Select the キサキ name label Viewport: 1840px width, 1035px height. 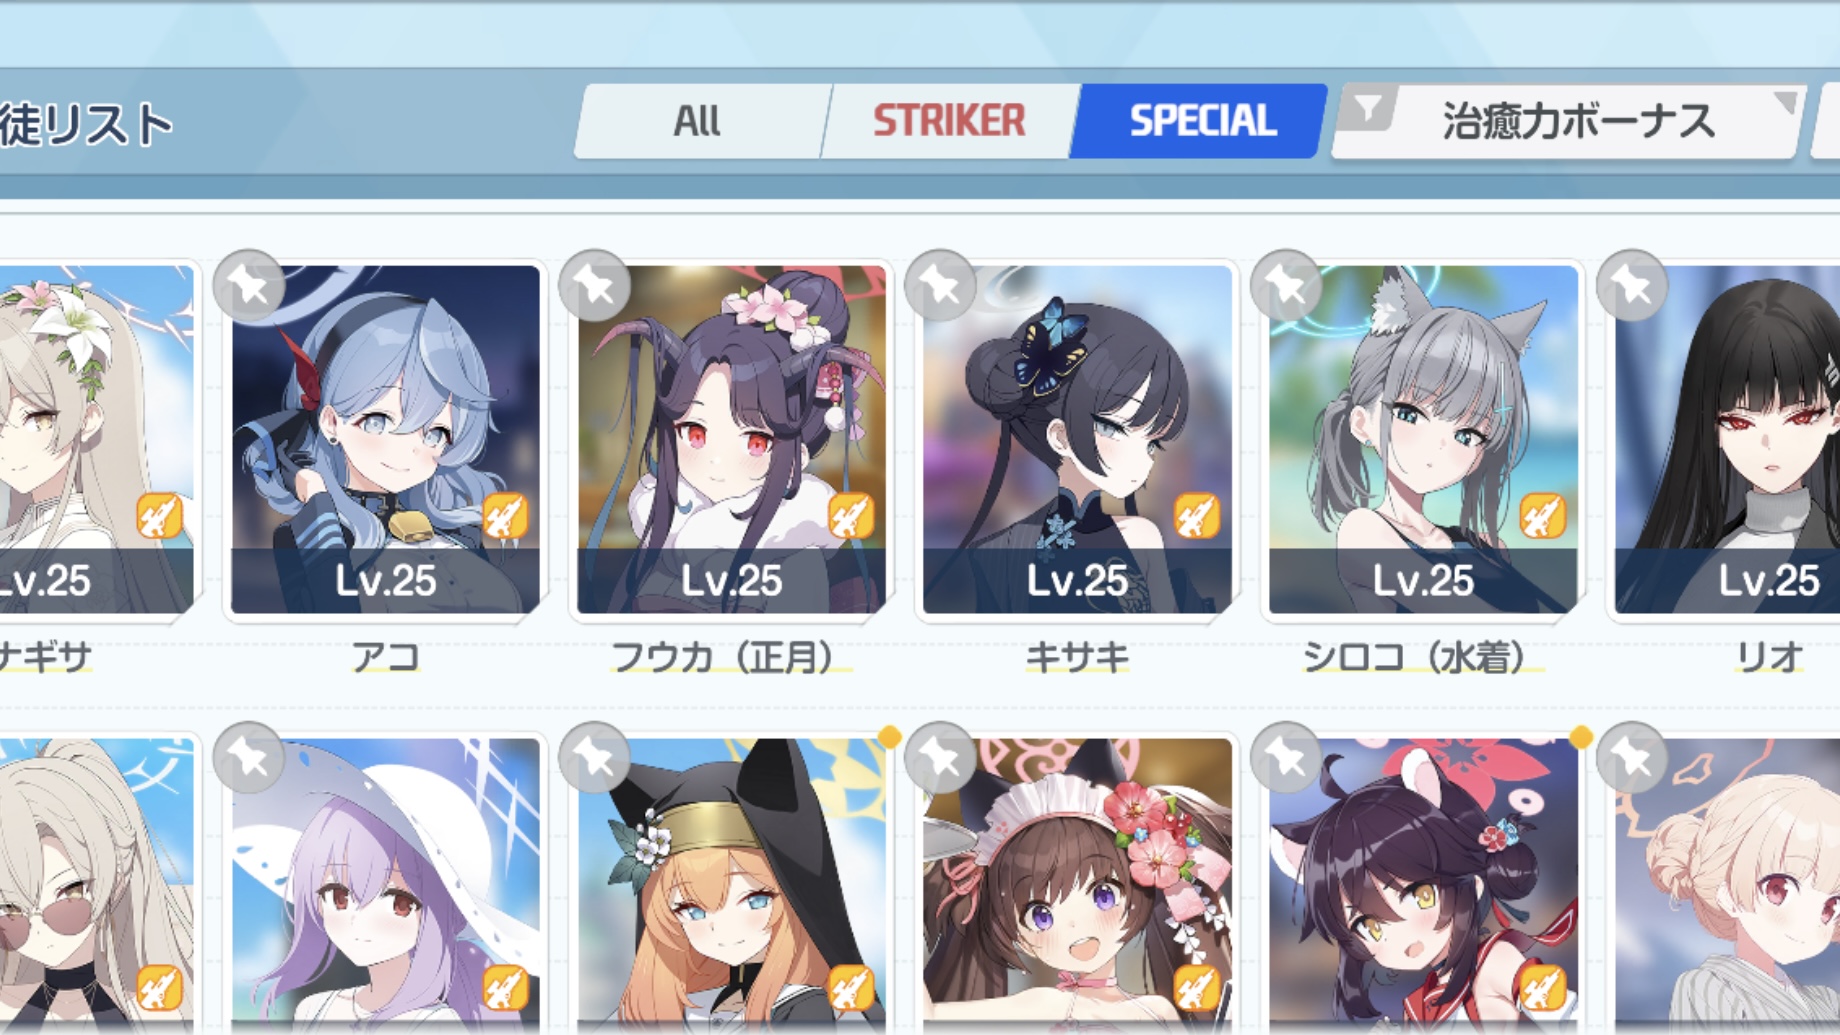click(x=1077, y=658)
